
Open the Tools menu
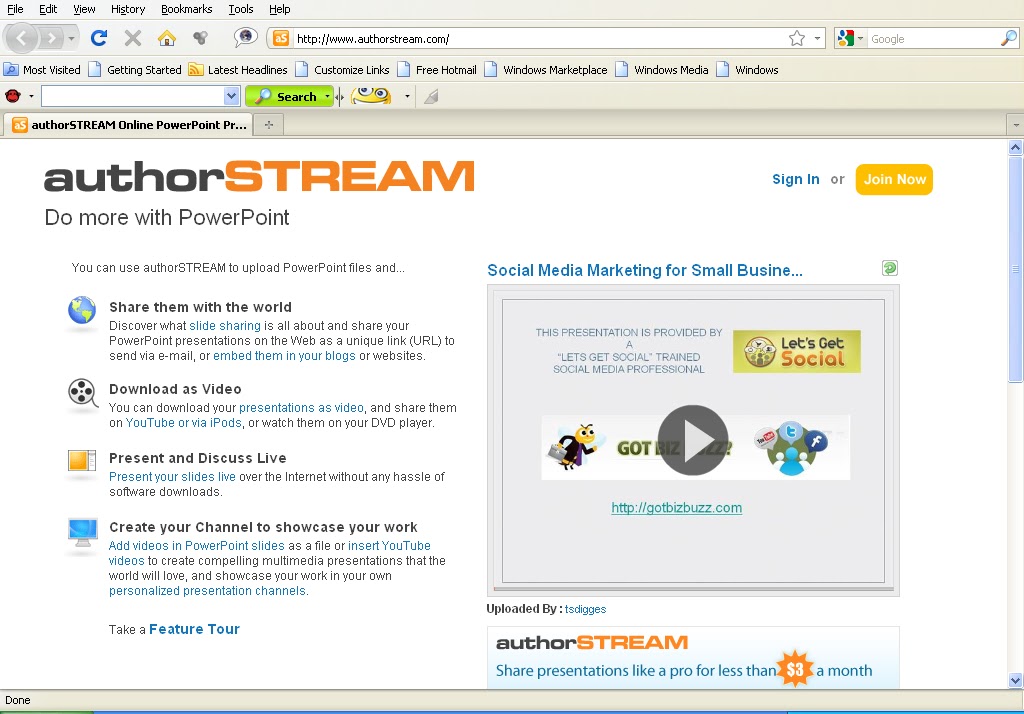pos(241,9)
